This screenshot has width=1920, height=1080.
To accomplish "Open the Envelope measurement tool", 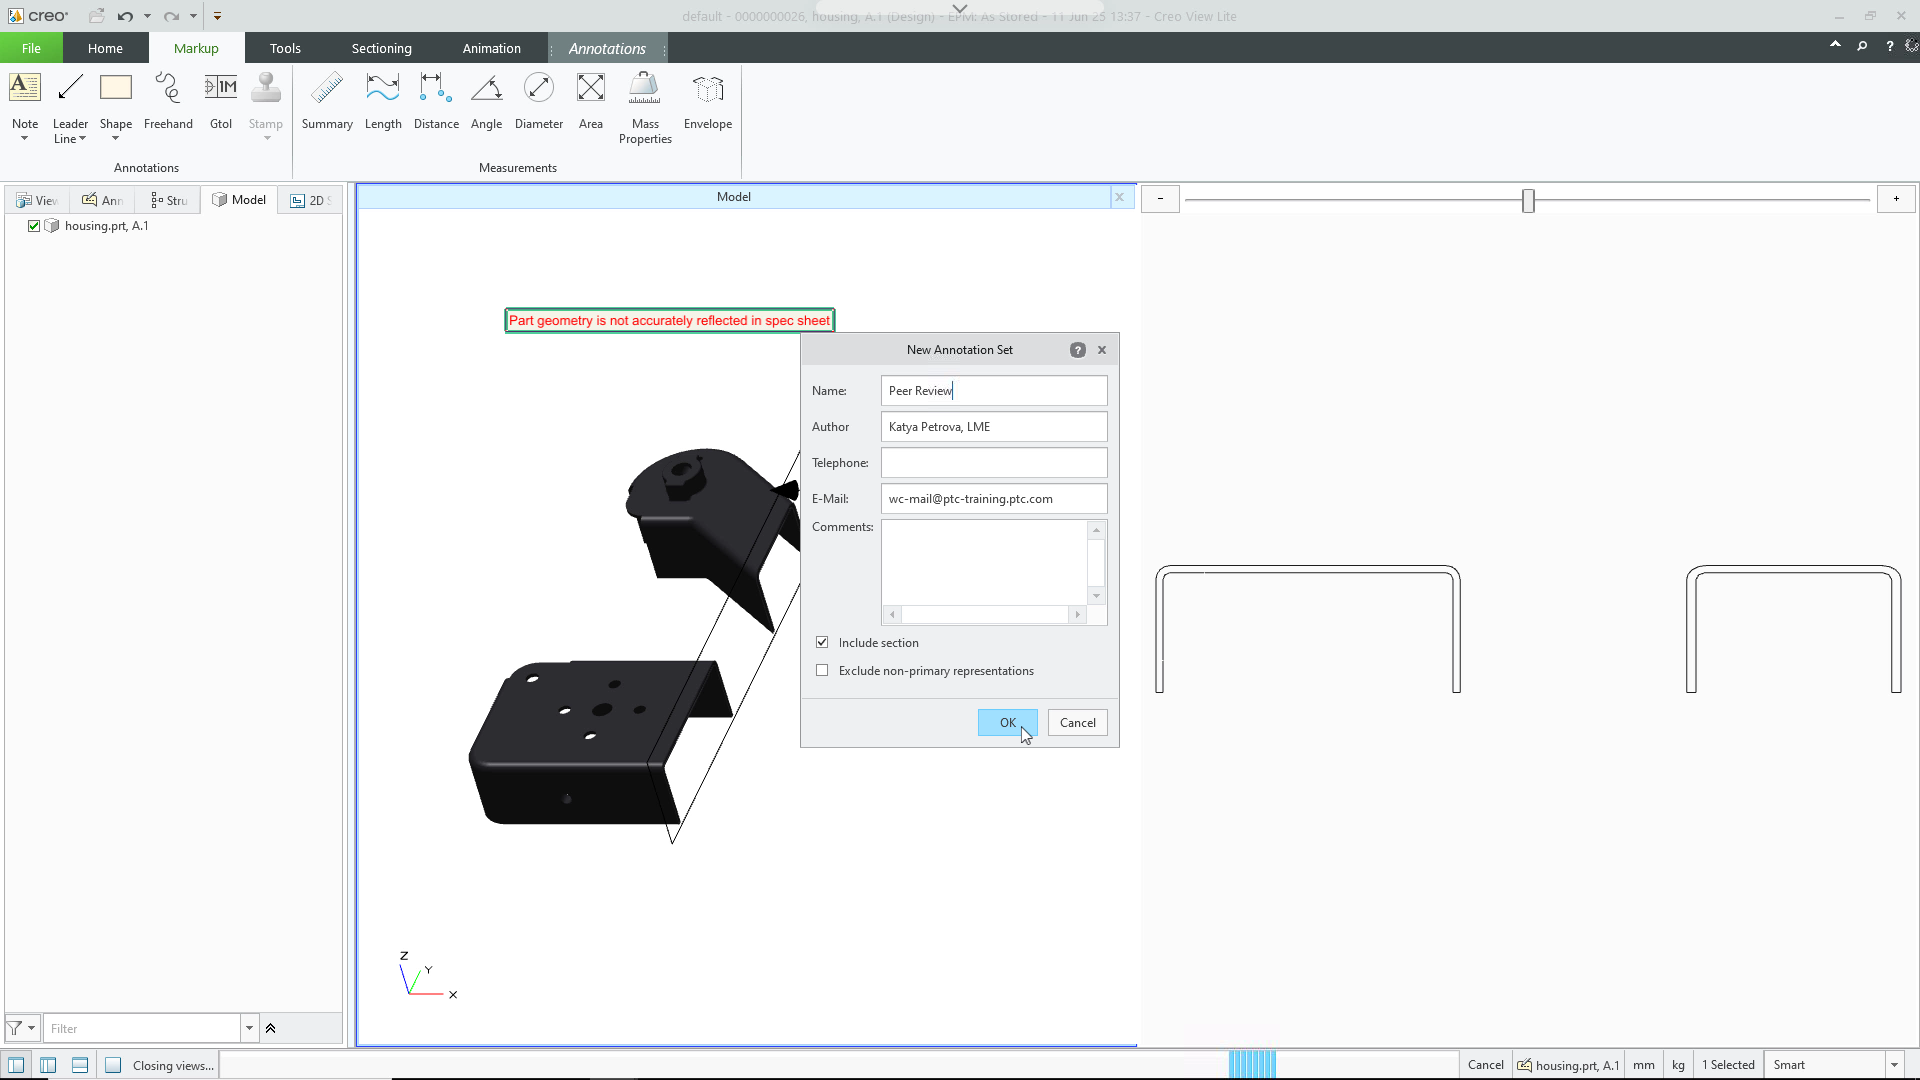I will click(708, 100).
